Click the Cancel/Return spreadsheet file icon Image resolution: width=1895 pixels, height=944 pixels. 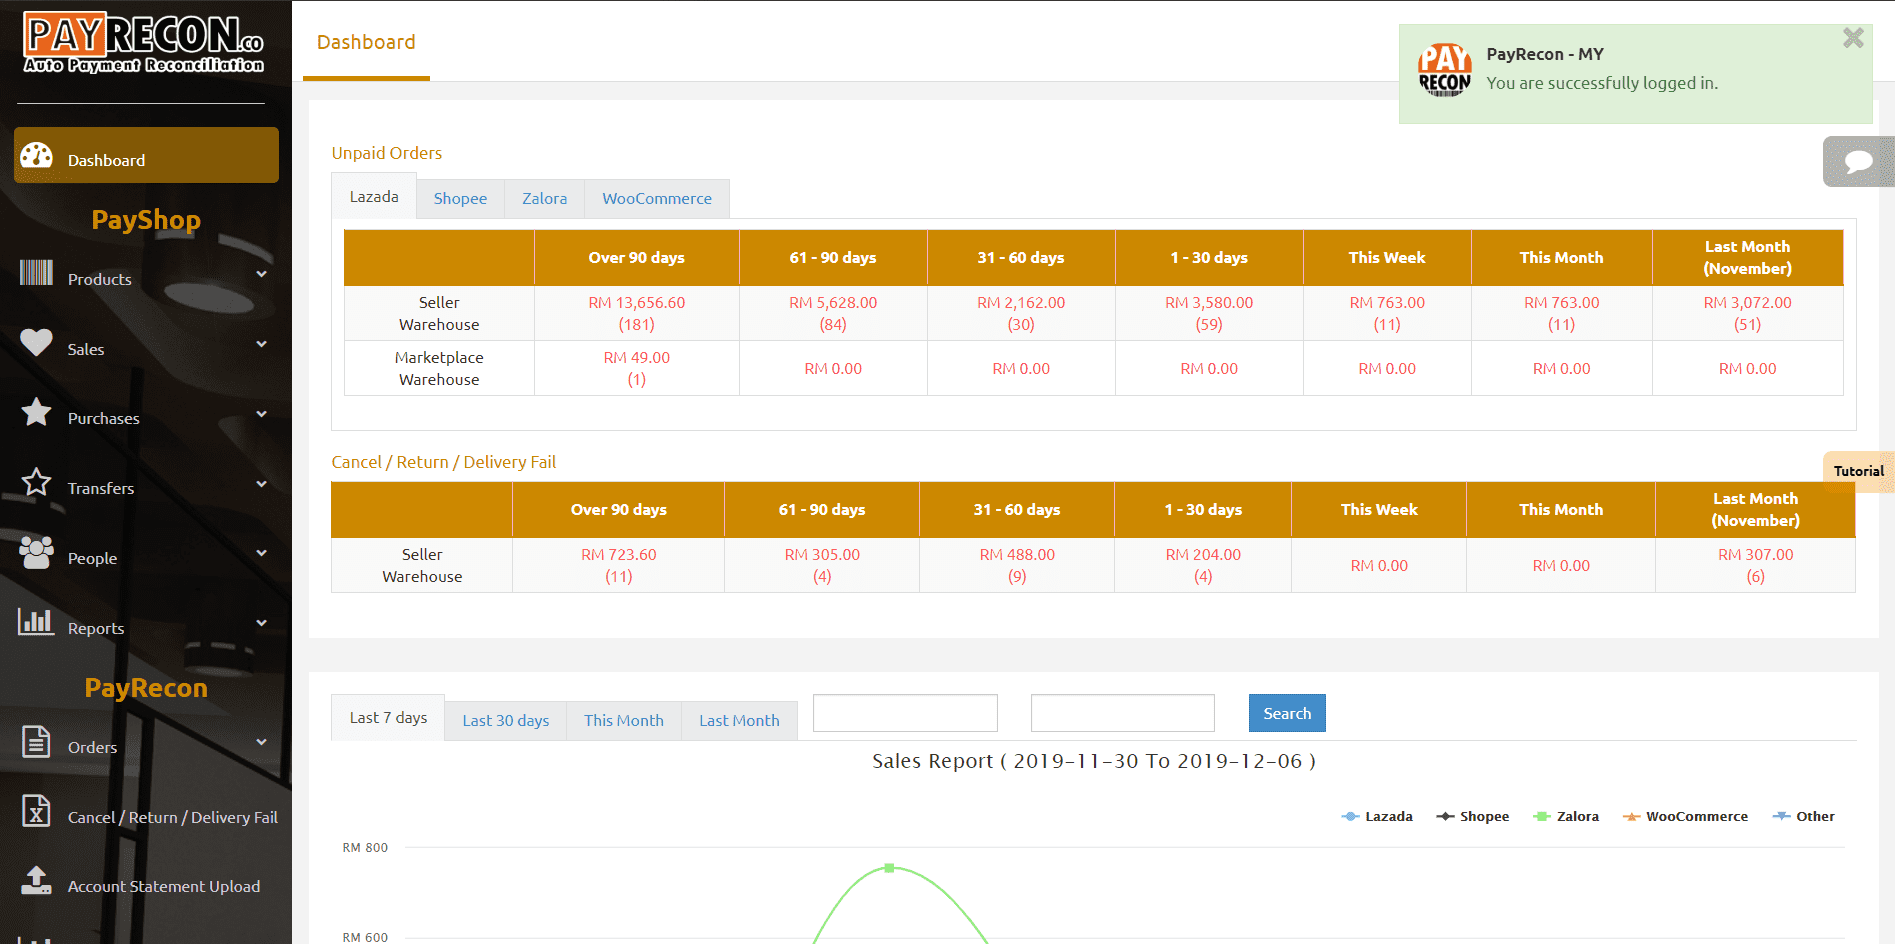(37, 811)
